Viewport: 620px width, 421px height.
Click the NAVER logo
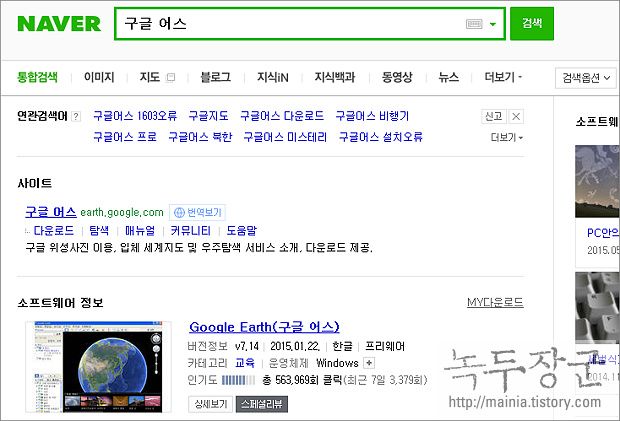pyautogui.click(x=59, y=24)
